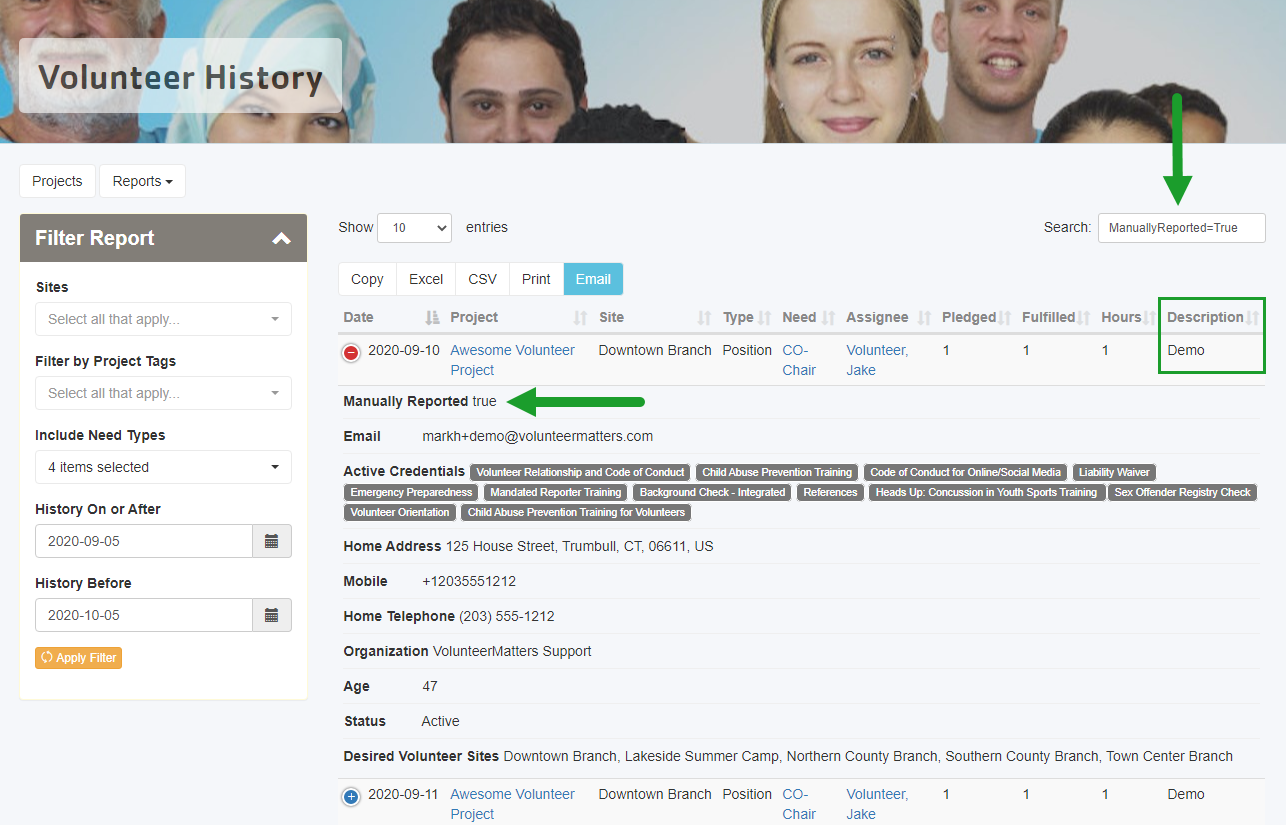Viewport: 1286px width, 825px height.
Task: Click the Email export button
Action: point(593,279)
